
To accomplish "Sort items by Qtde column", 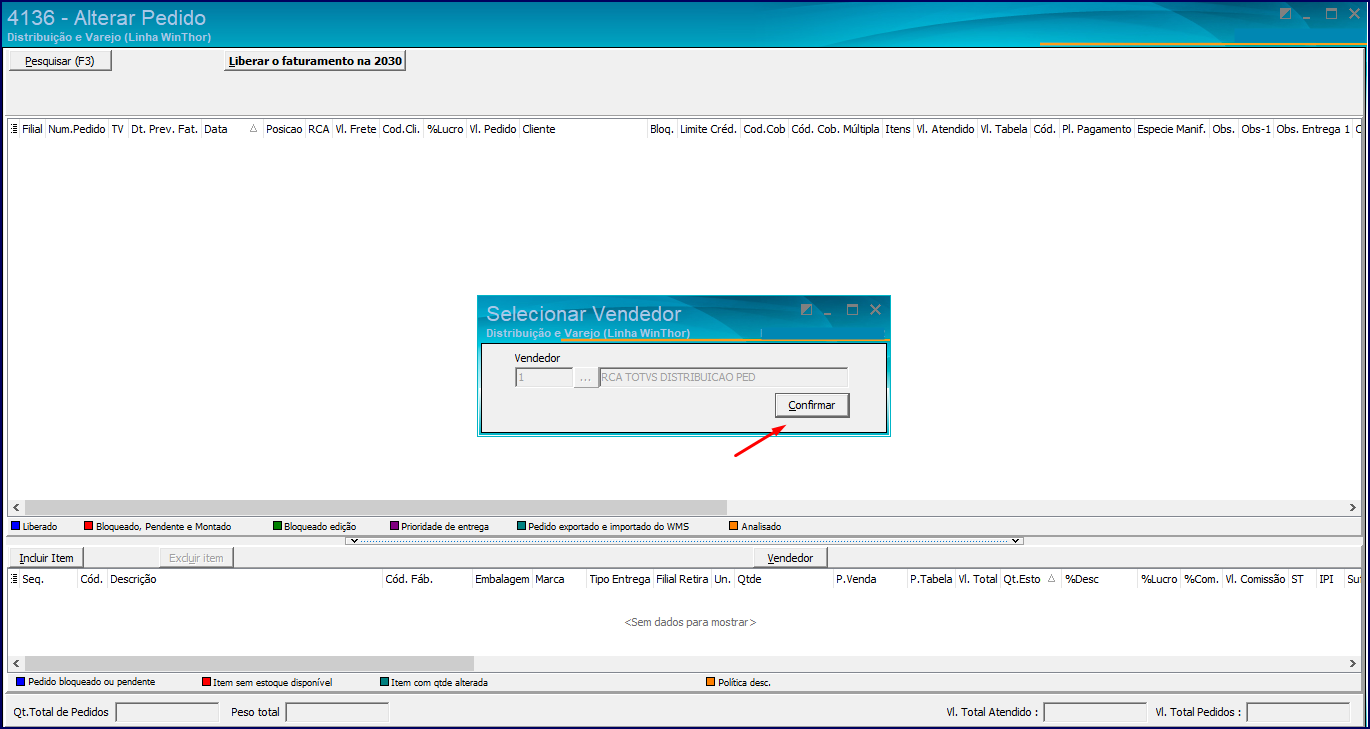I will tap(783, 579).
